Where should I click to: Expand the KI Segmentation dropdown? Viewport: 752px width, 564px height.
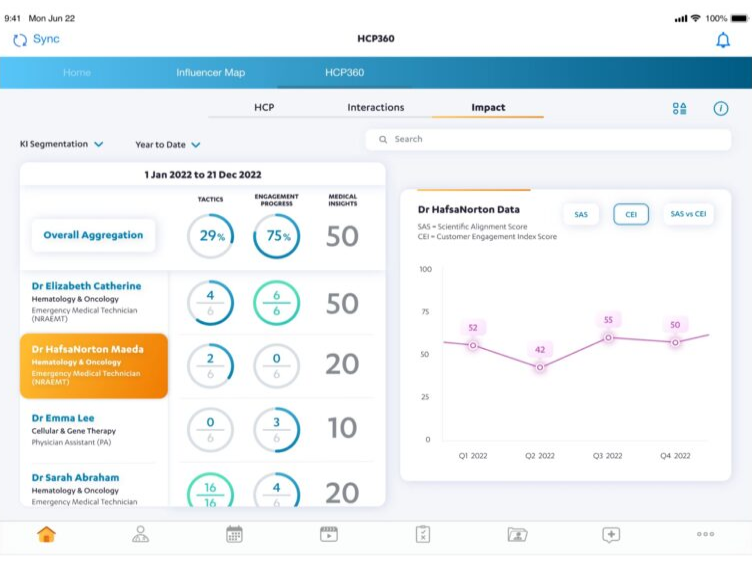pos(62,144)
